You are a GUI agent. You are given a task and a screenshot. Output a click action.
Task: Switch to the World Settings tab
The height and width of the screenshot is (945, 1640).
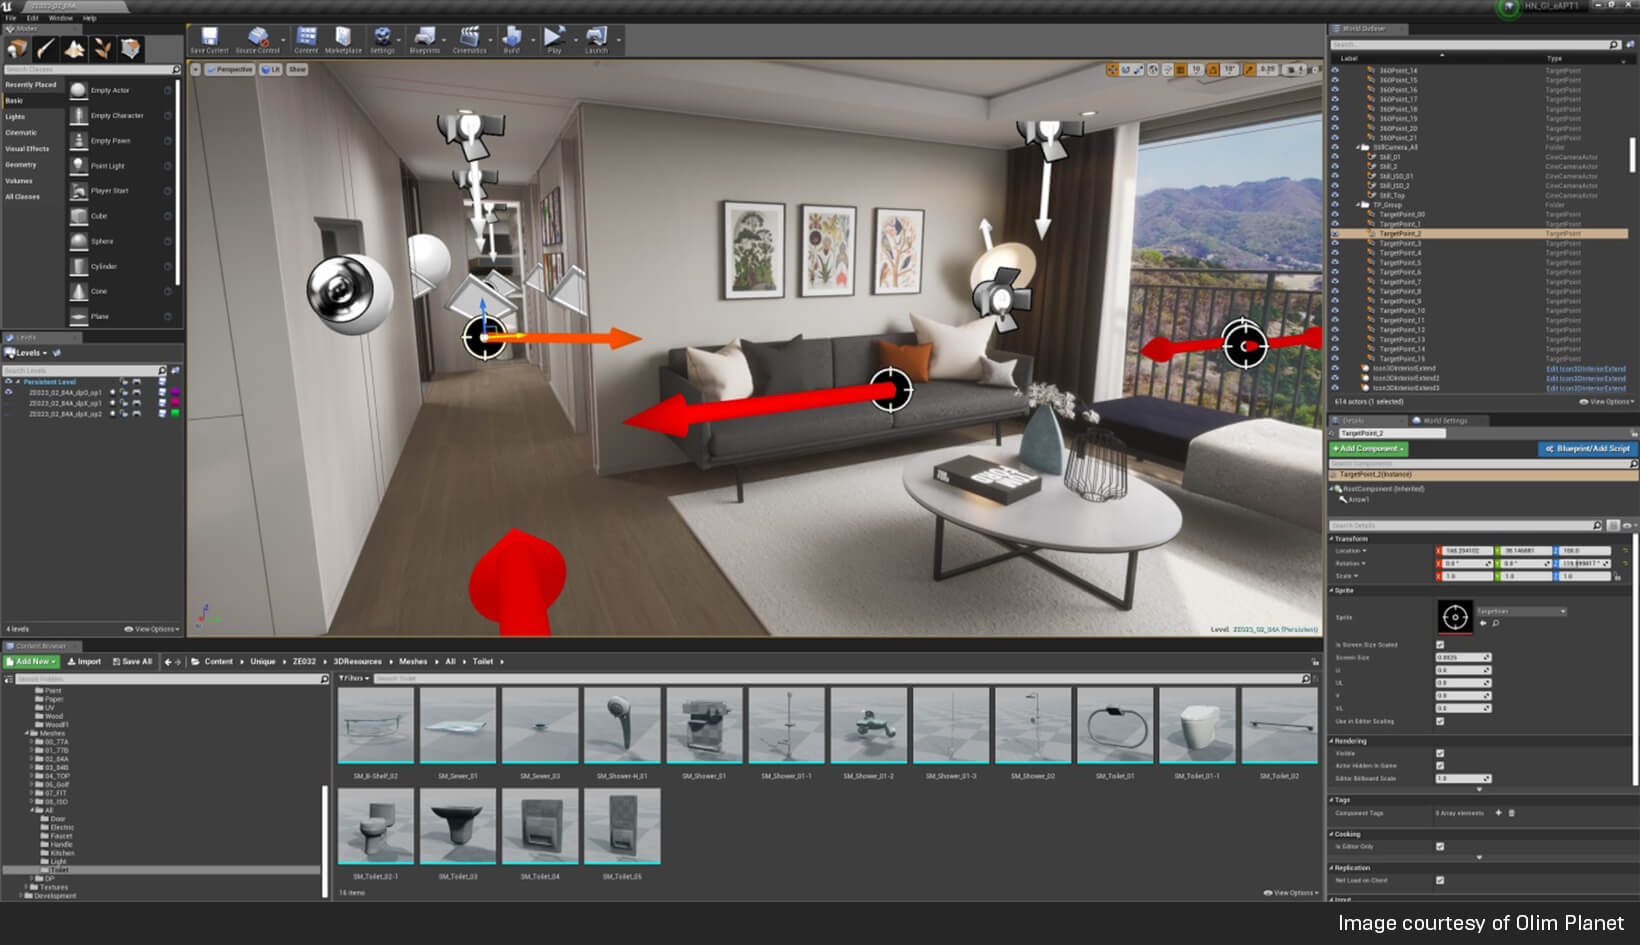1448,420
